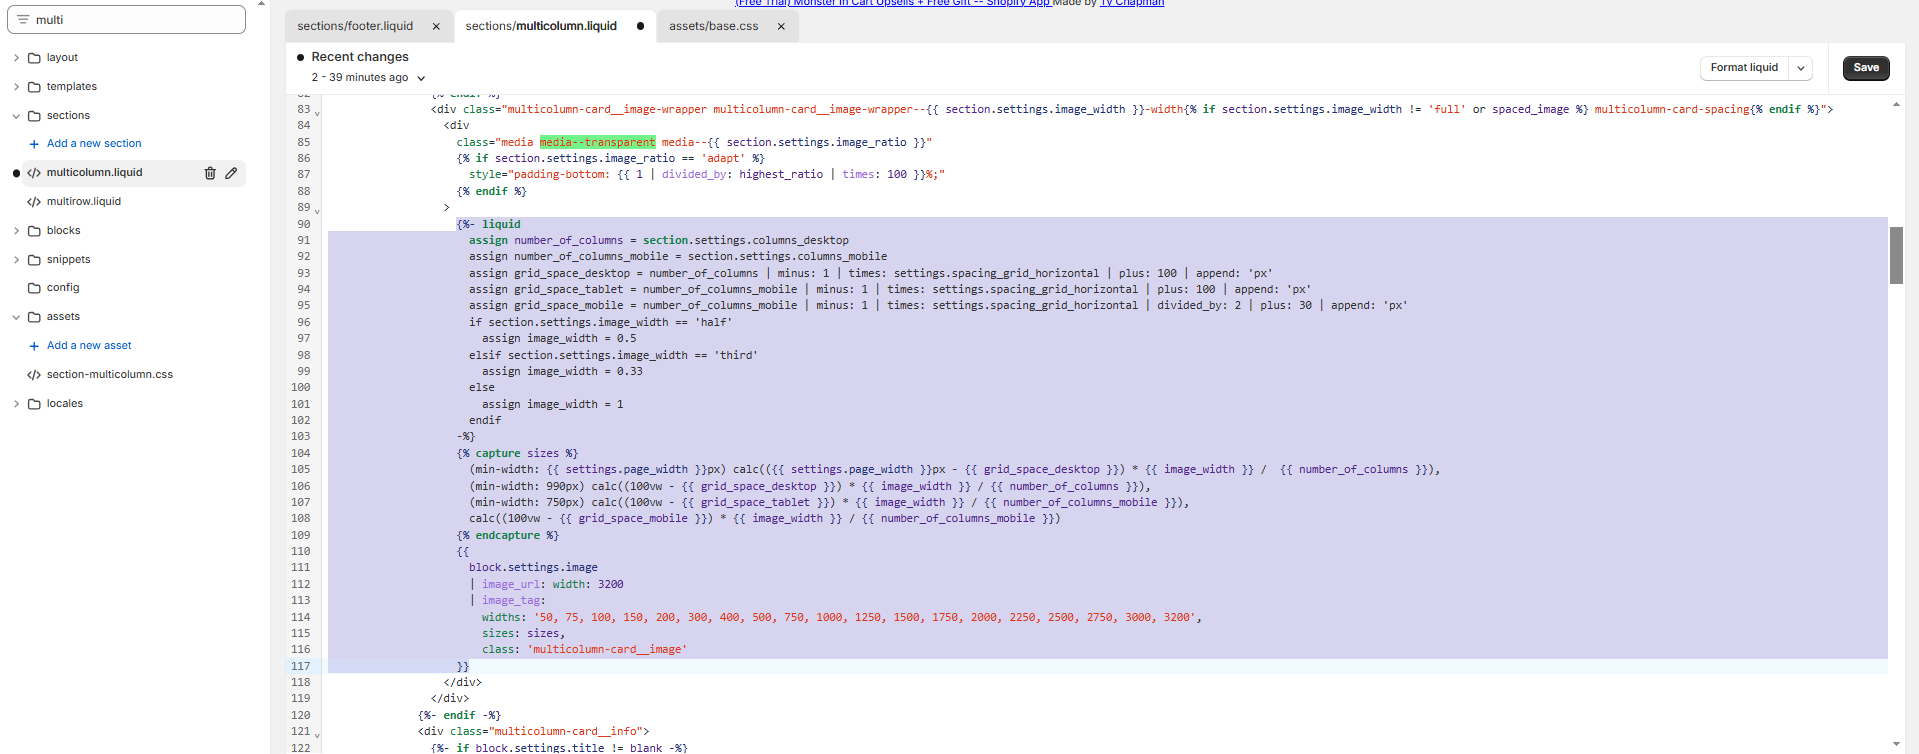The height and width of the screenshot is (754, 1919).
Task: Click plus icon beside Add a new section
Action: point(34,144)
